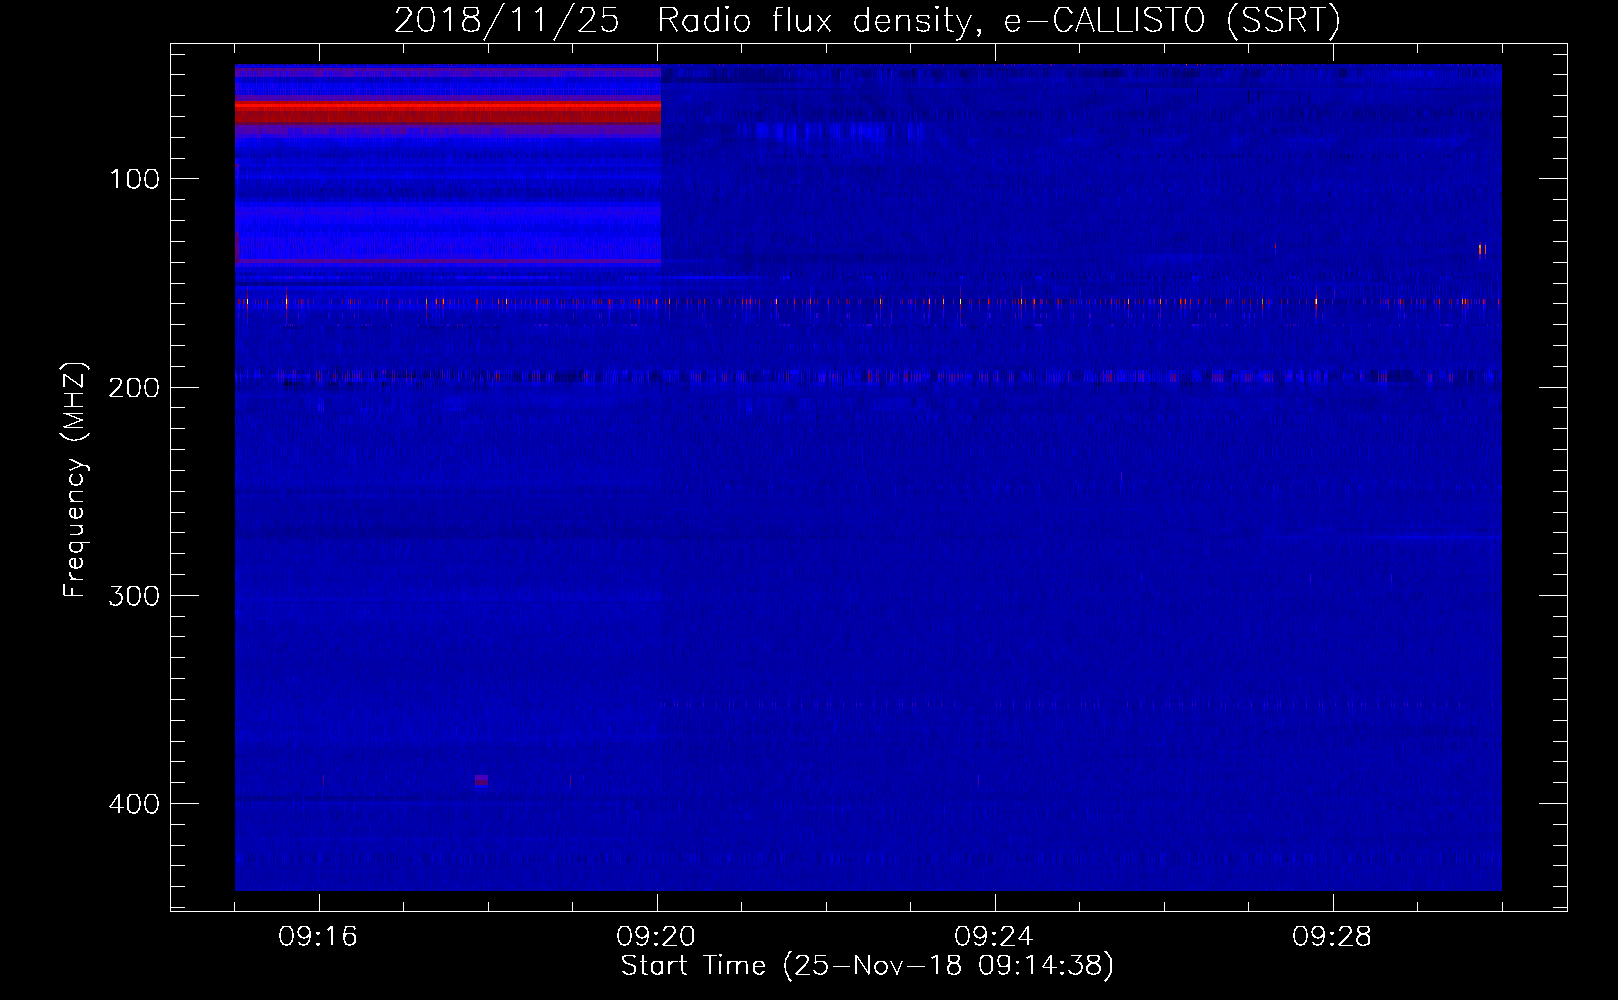The width and height of the screenshot is (1618, 1000).
Task: Click the 09:16 time tick label
Action: click(318, 937)
